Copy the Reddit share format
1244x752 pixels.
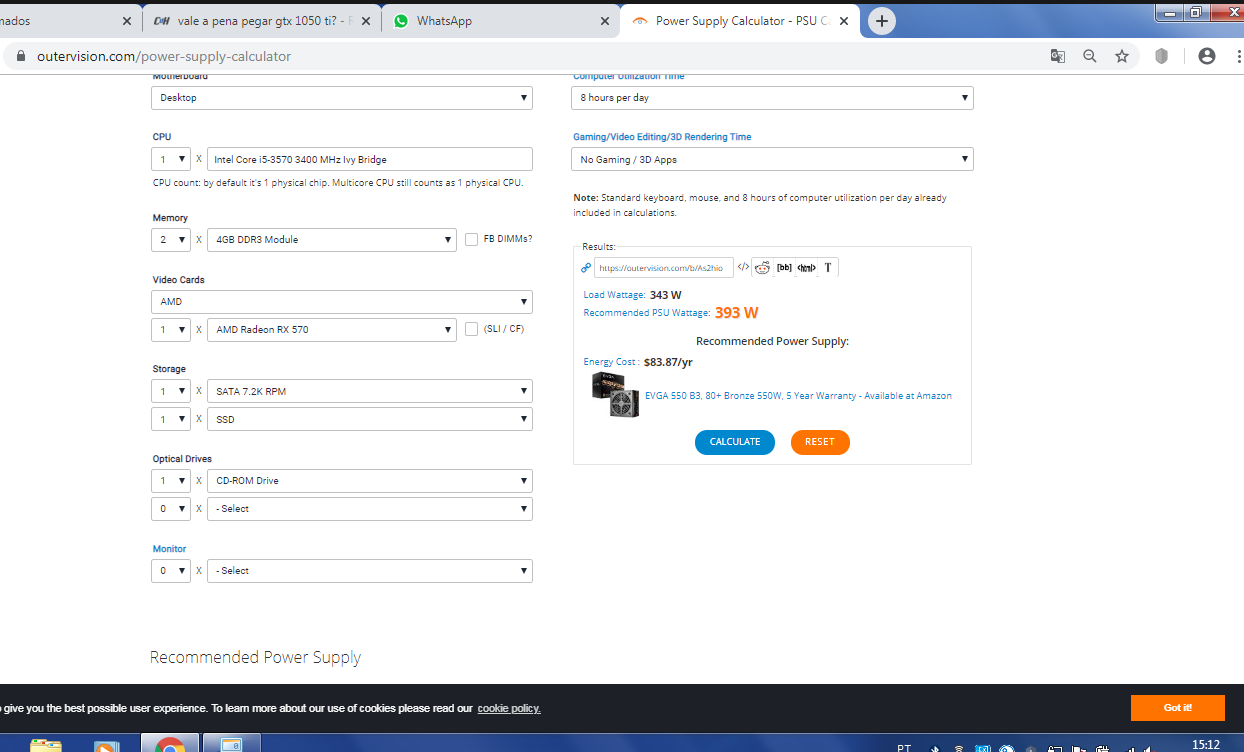[762, 267]
